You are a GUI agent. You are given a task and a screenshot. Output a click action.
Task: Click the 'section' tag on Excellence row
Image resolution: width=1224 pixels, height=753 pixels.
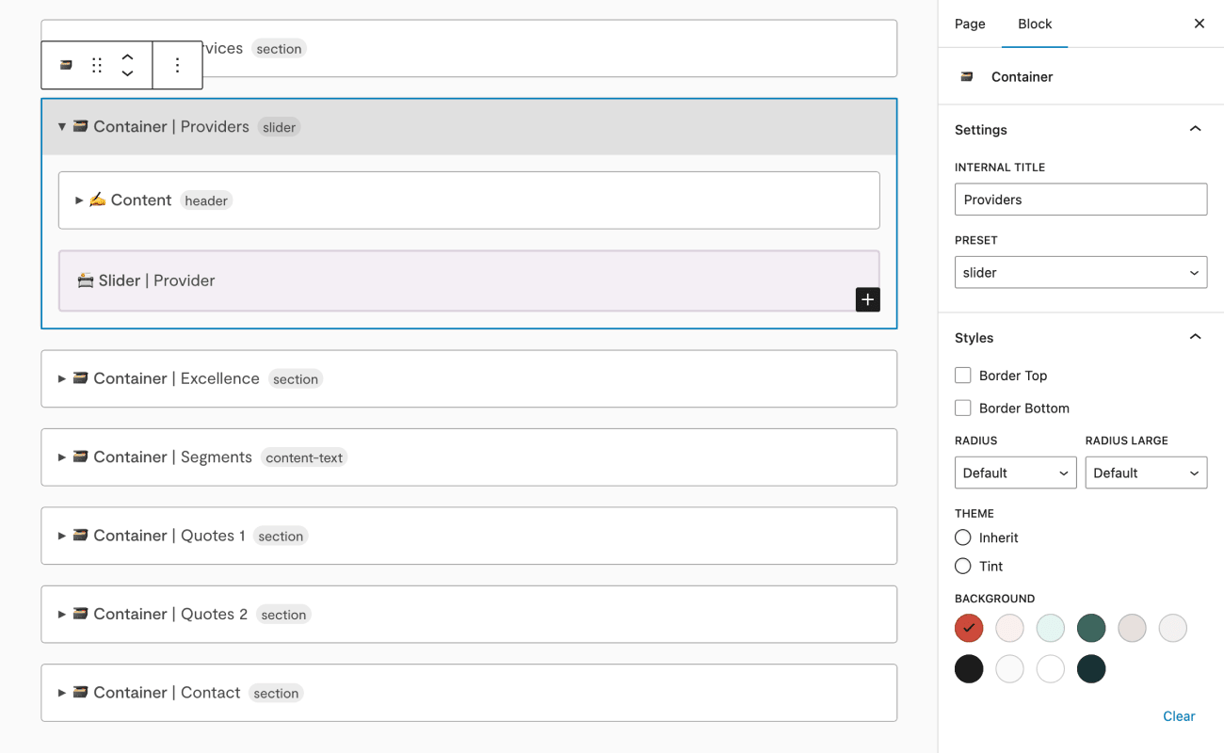click(x=295, y=379)
